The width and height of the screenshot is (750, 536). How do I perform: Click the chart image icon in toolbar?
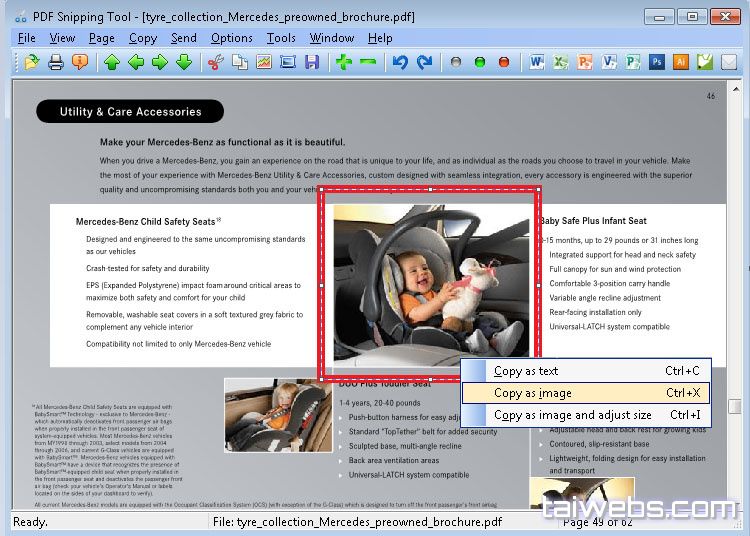click(264, 62)
